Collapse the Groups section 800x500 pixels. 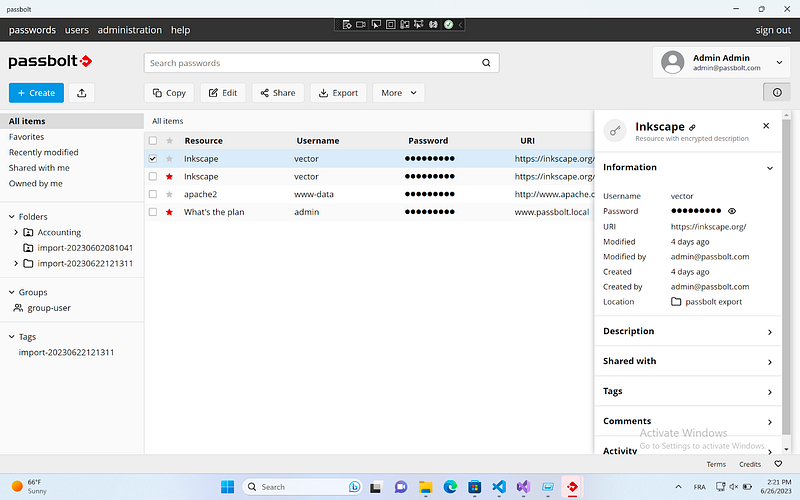pyautogui.click(x=12, y=292)
